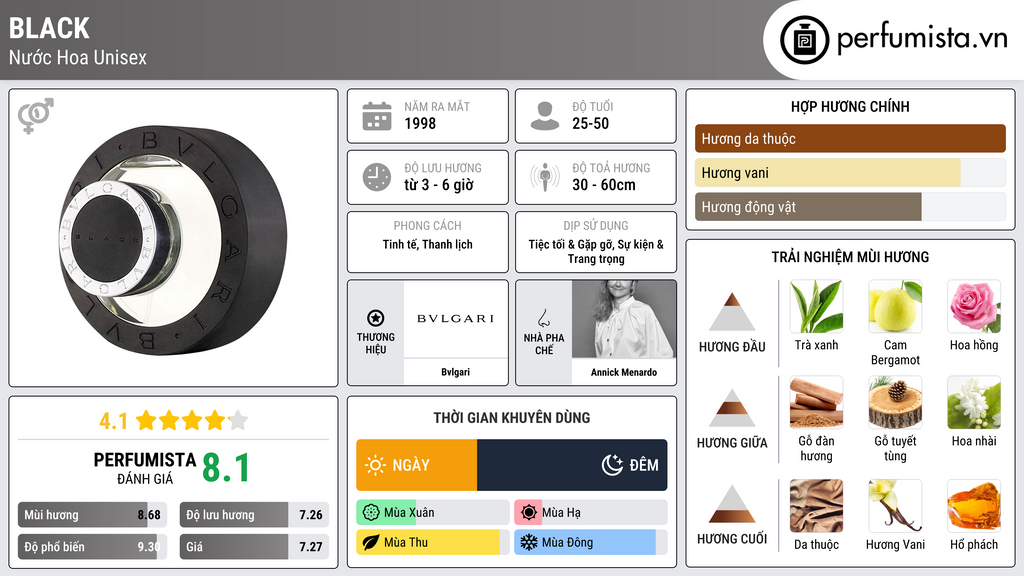The image size is (1024, 576).
Task: Click the unisex gender symbol icon
Action: point(35,116)
